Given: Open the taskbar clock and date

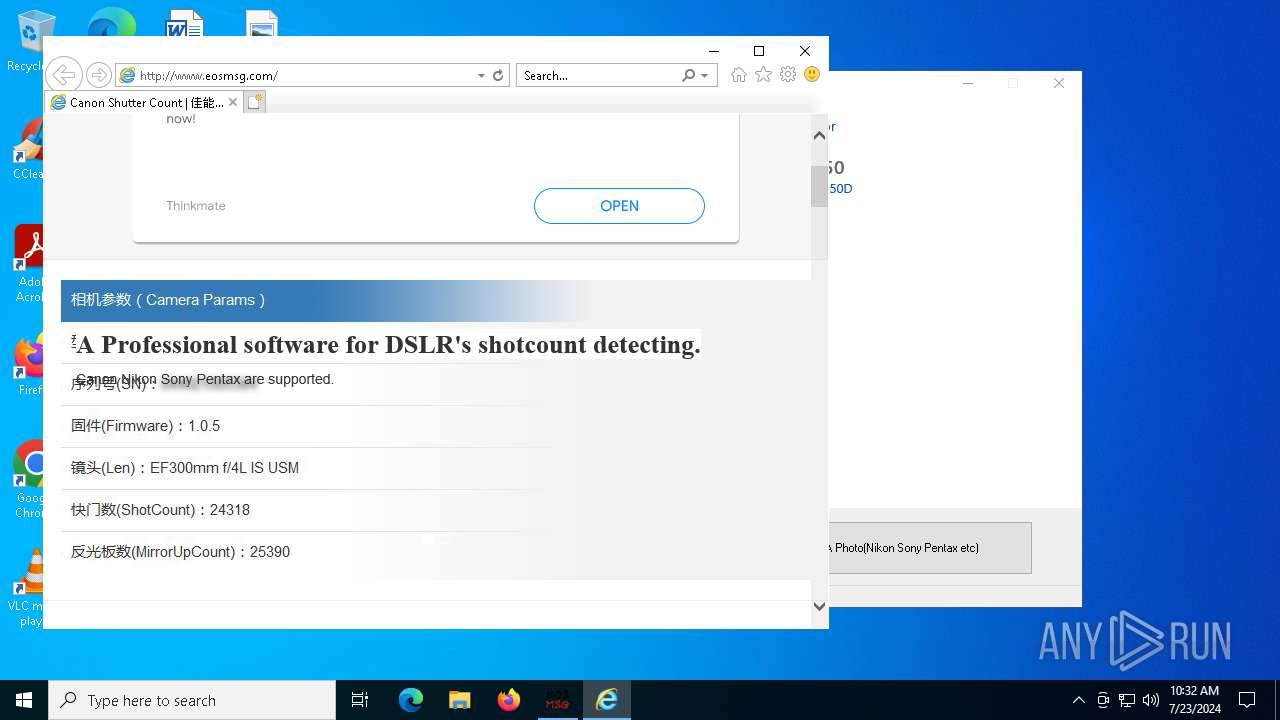Looking at the screenshot, I should [x=1195, y=700].
